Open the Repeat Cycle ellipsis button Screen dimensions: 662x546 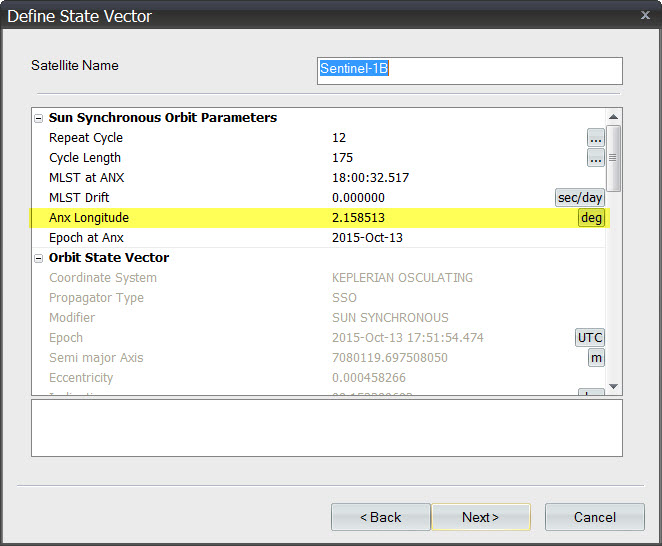tap(595, 138)
